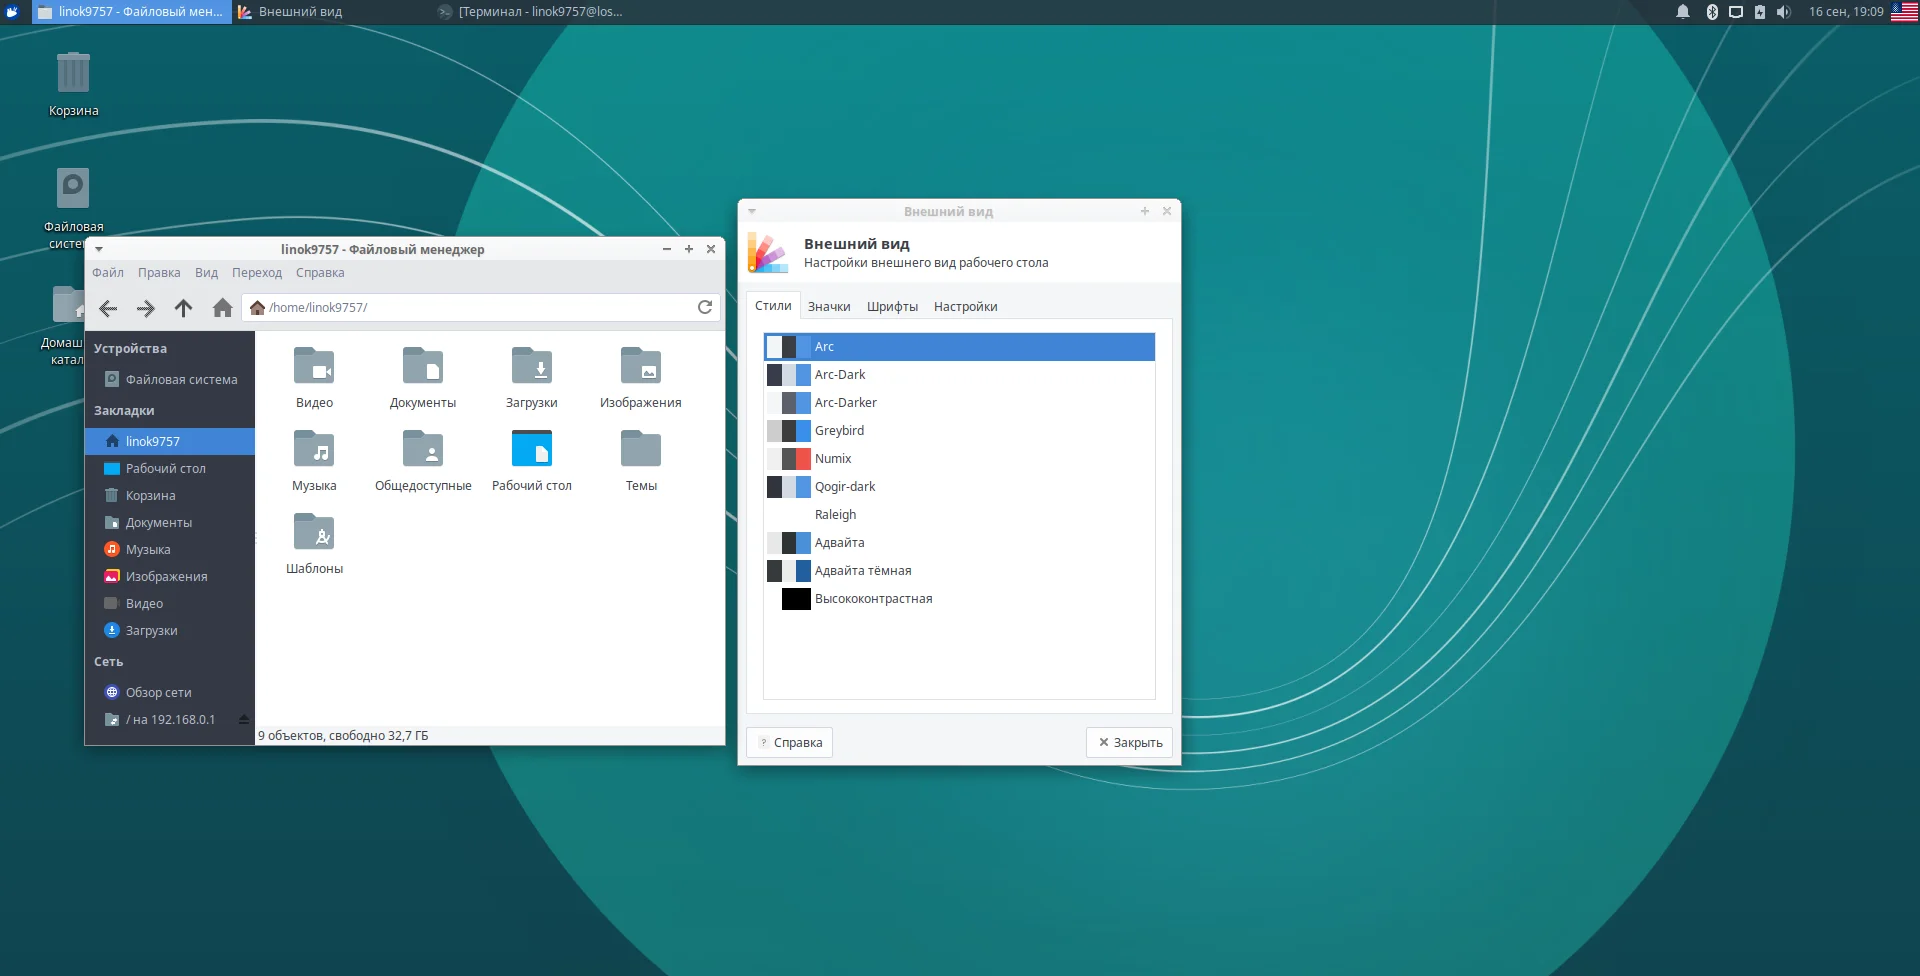This screenshot has height=976, width=1920.
Task: Open the linok9757 bookmark in sidebar
Action: pyautogui.click(x=170, y=442)
